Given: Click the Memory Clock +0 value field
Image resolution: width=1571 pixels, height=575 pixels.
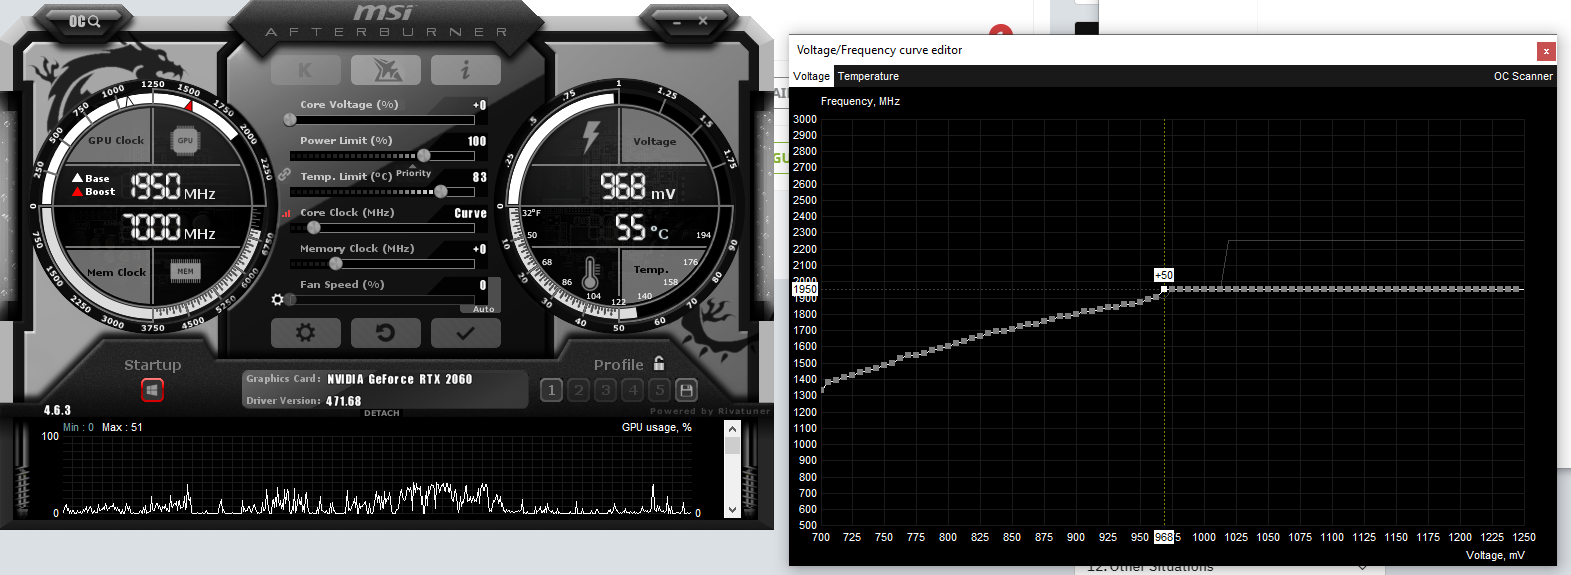Looking at the screenshot, I should click(x=479, y=249).
